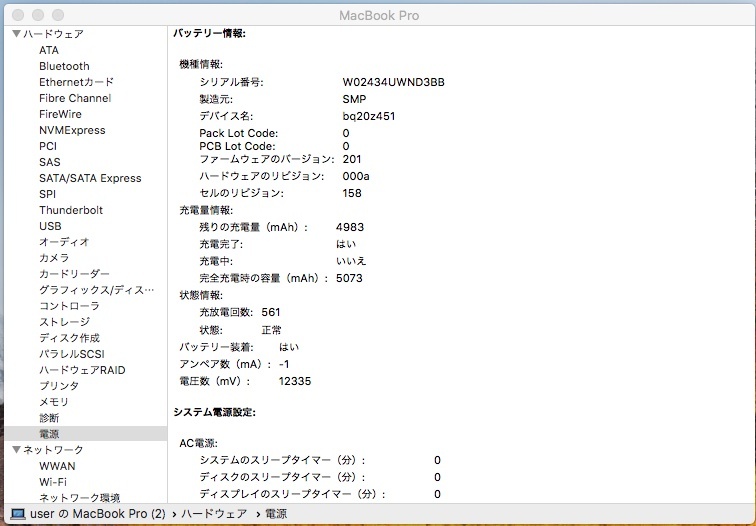Select カメラ in the sidebar

point(54,257)
